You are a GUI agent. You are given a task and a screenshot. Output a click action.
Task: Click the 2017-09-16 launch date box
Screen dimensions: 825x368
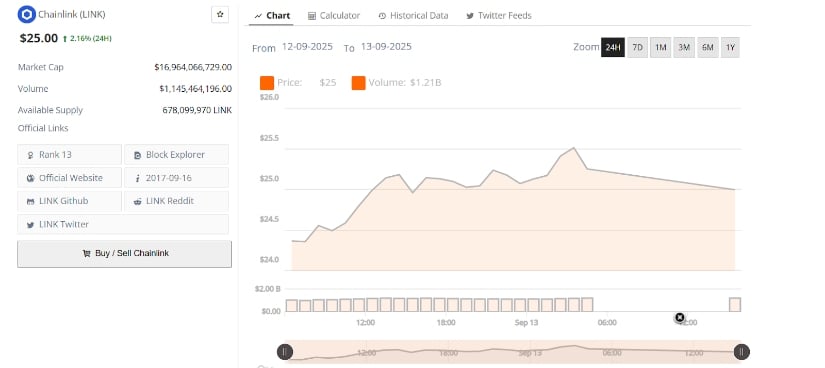click(176, 178)
